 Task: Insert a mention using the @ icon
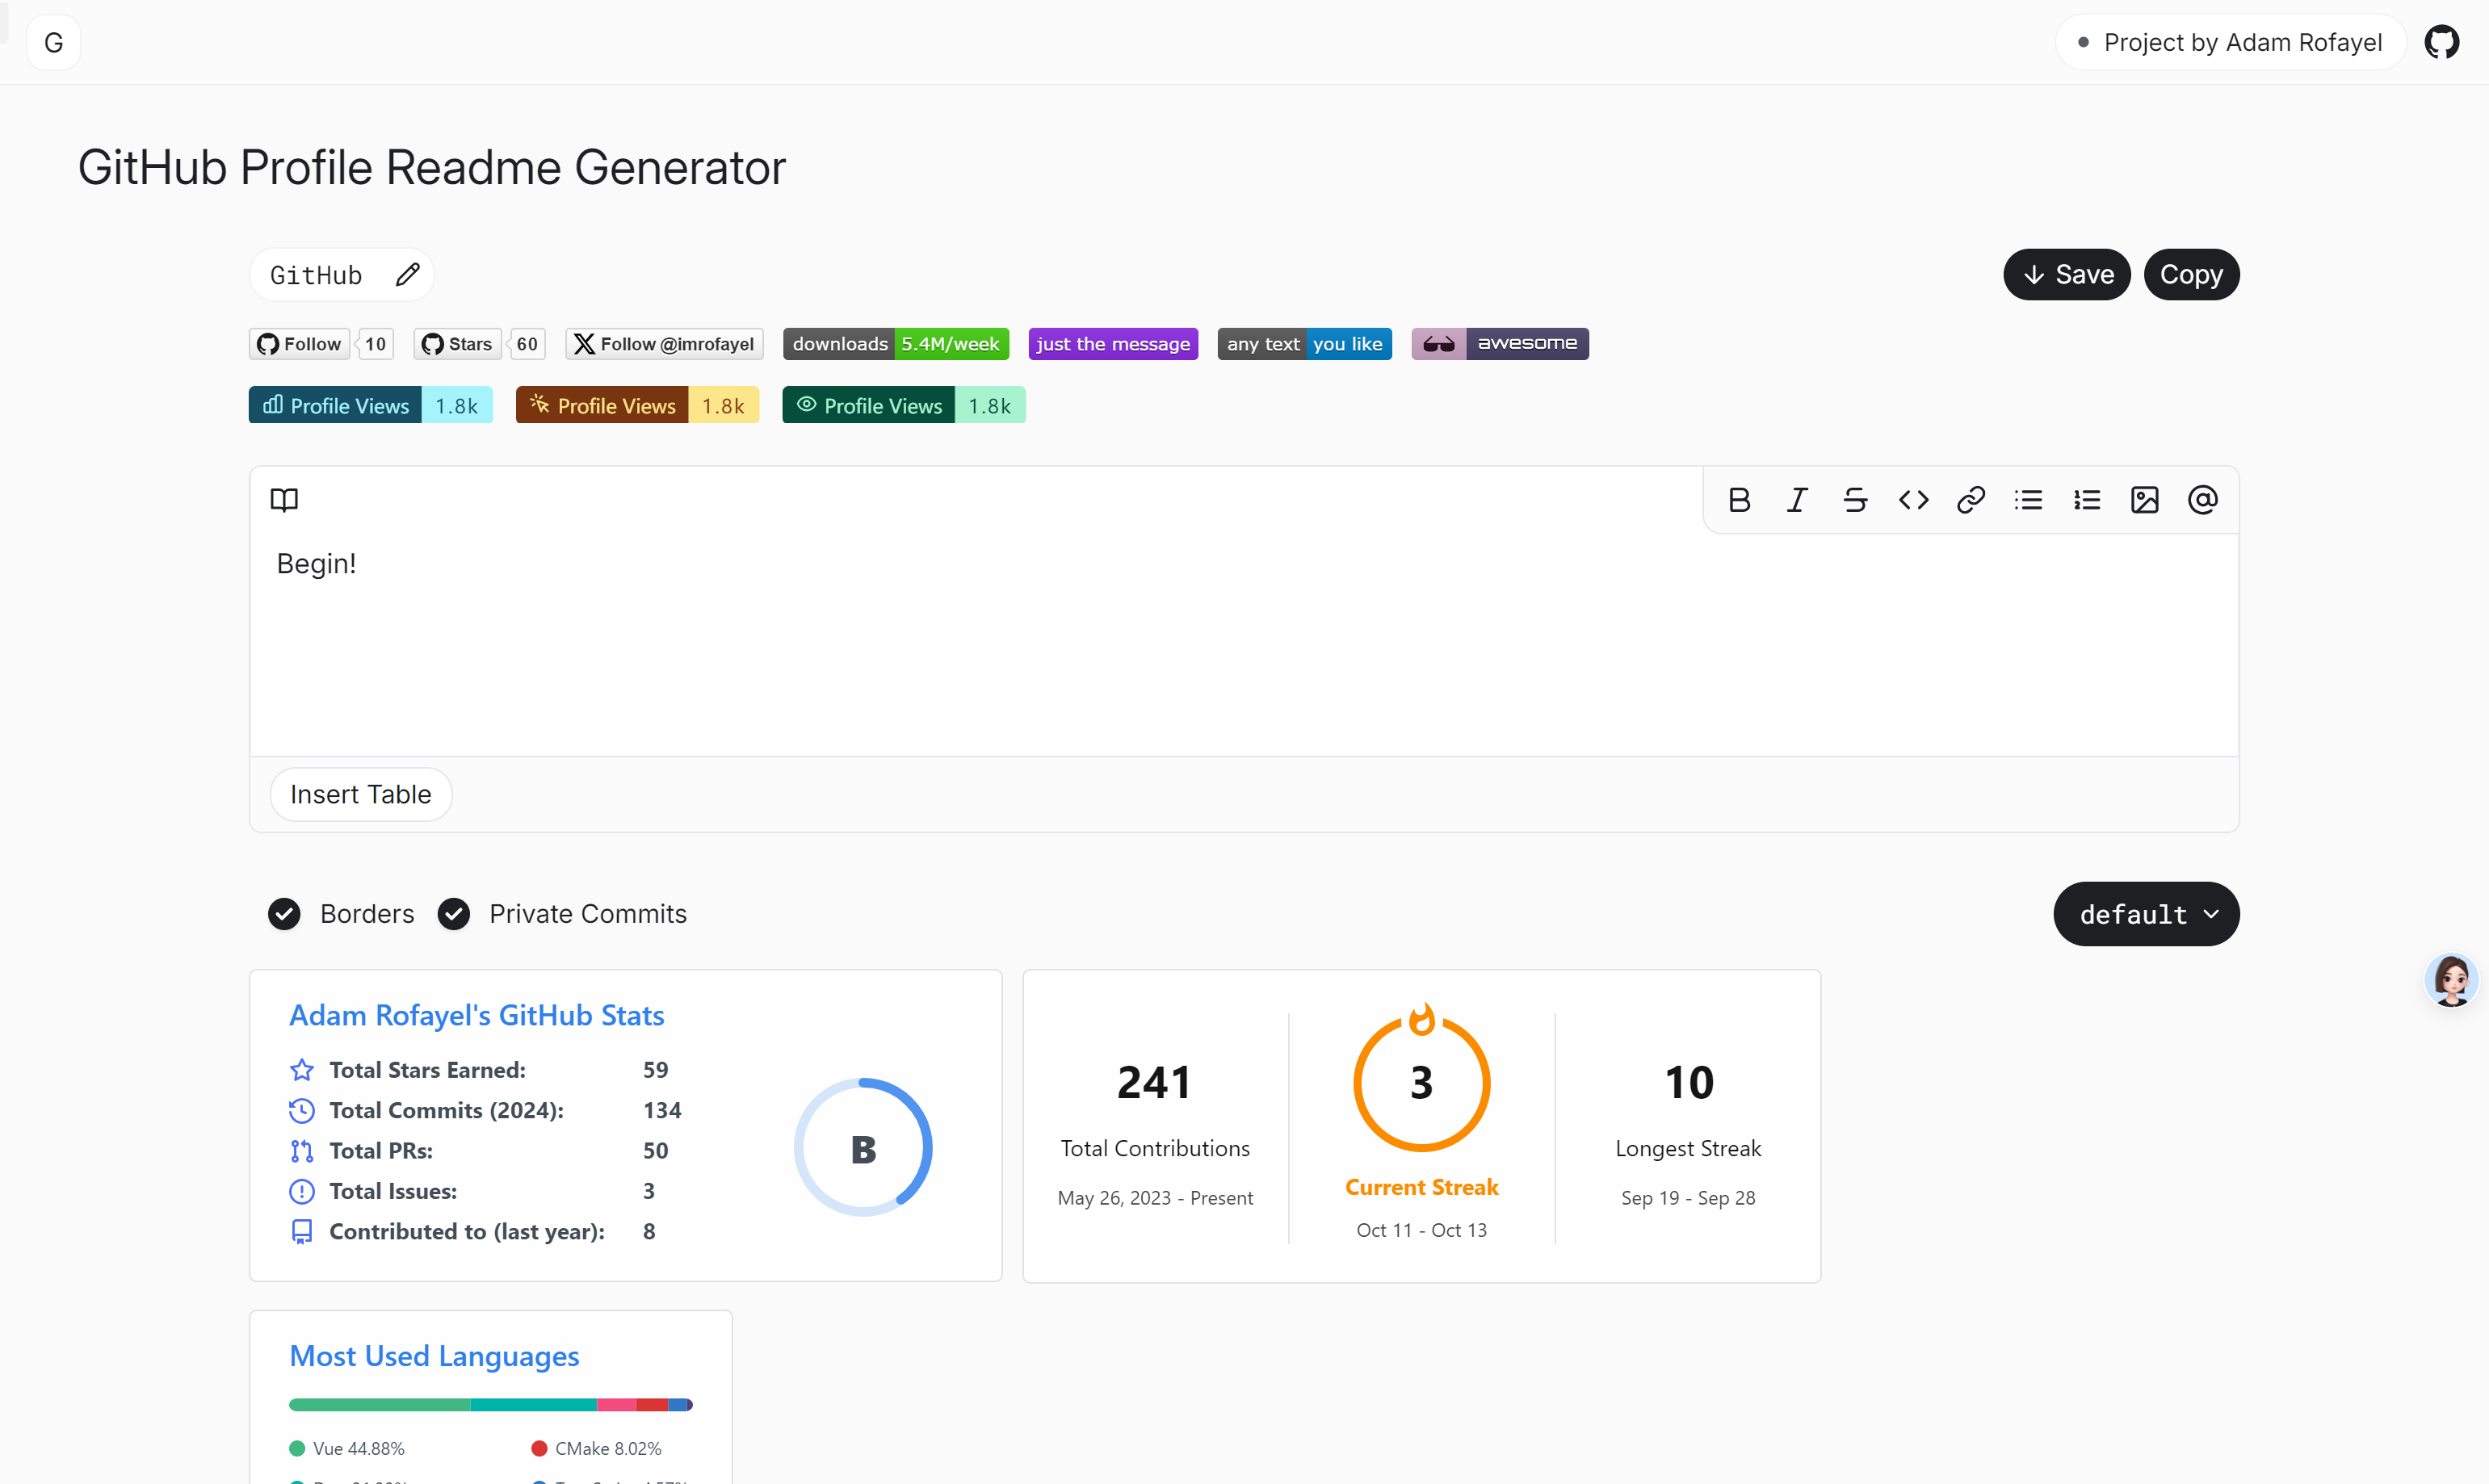tap(2203, 500)
